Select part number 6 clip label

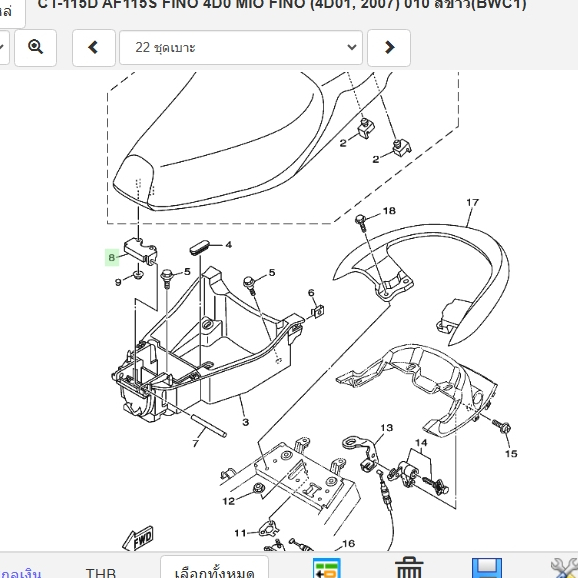(x=311, y=293)
